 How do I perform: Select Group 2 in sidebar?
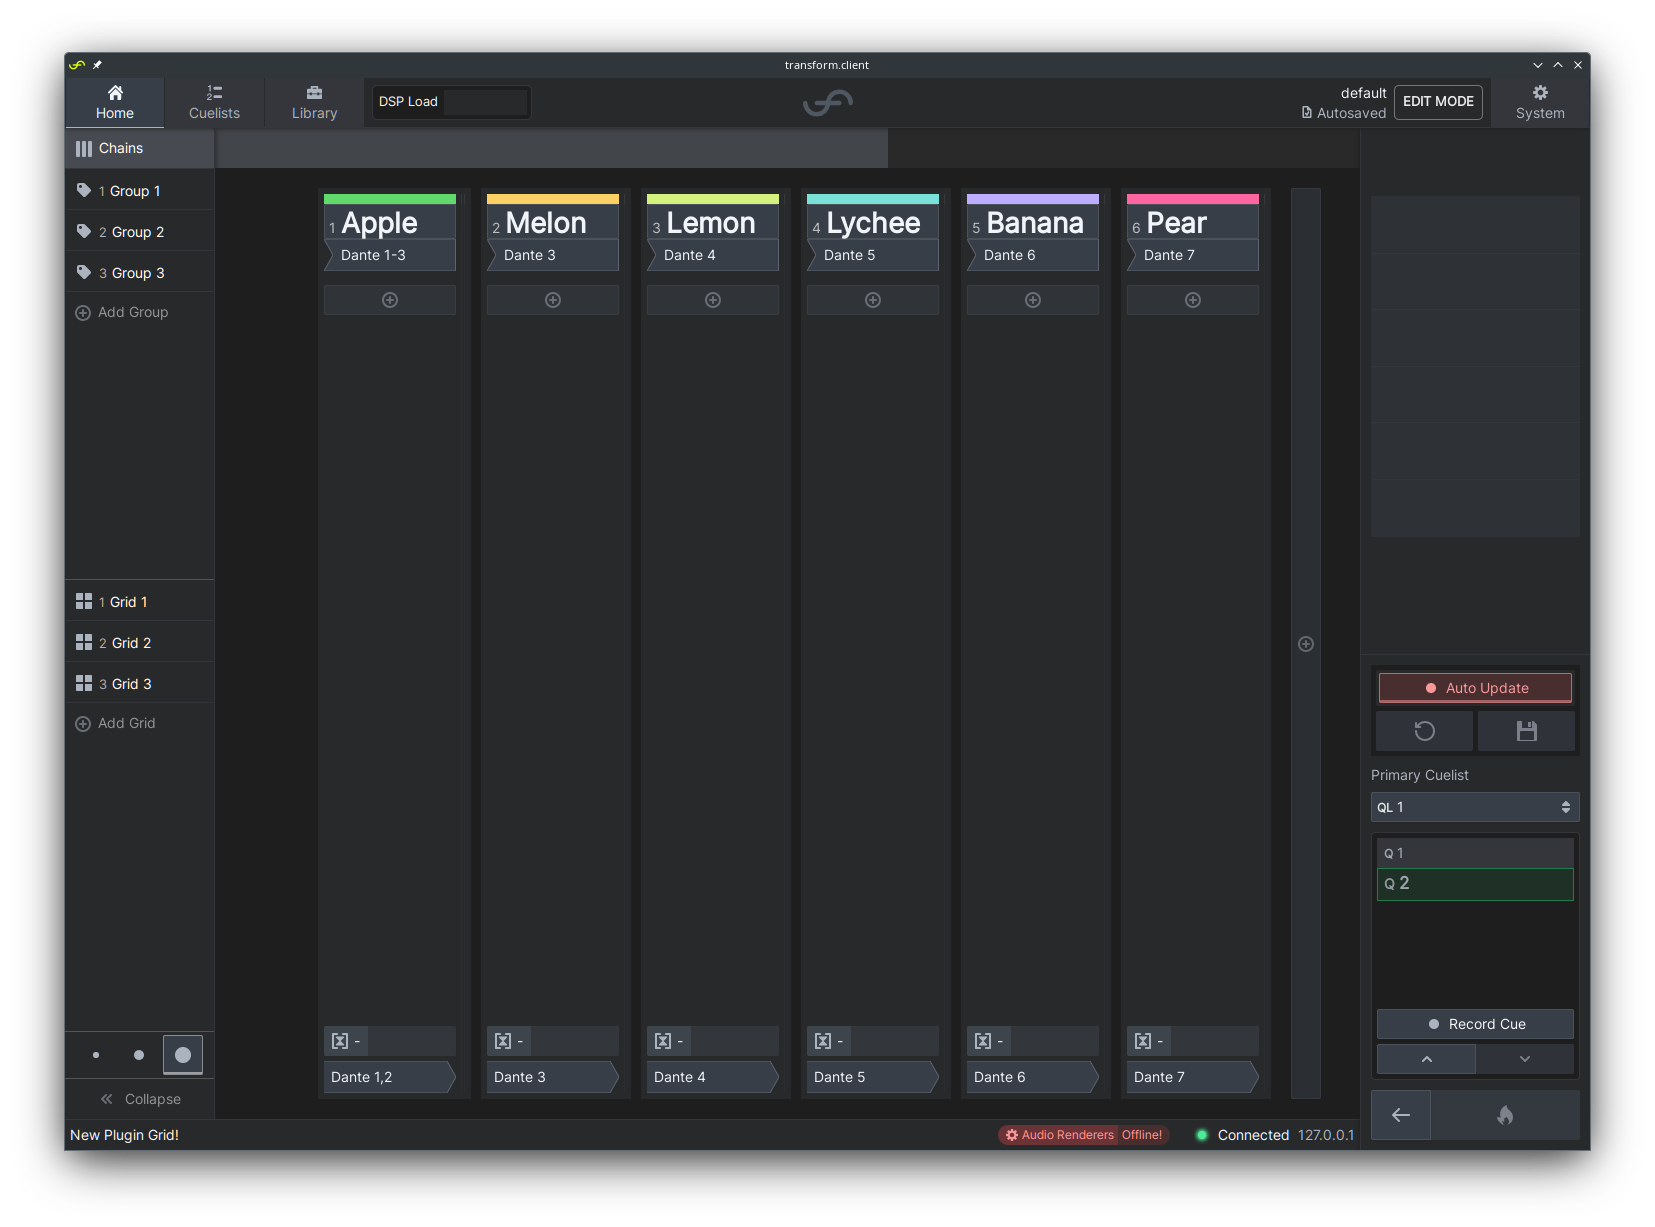[140, 231]
